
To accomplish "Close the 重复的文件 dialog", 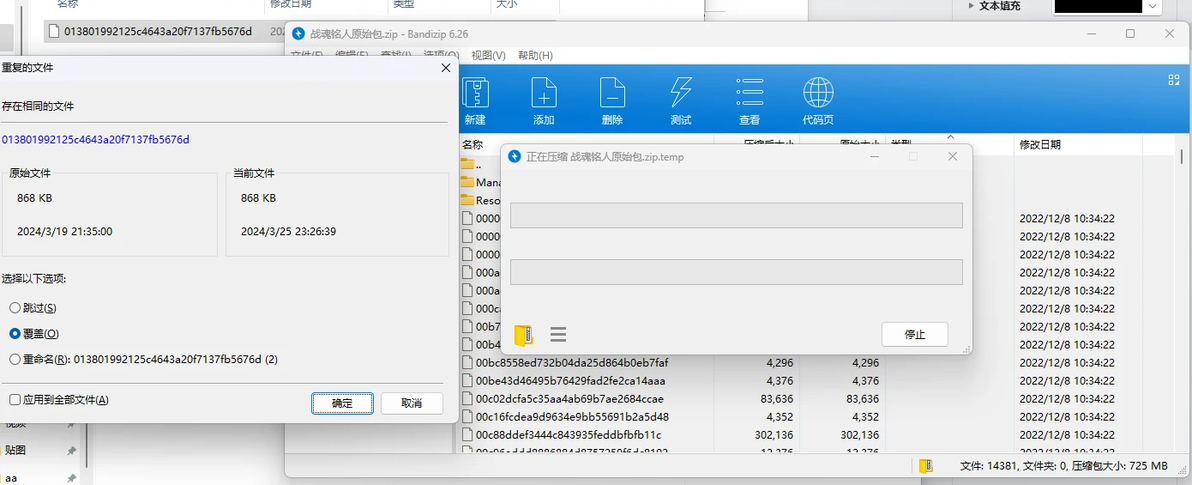I will 445,68.
